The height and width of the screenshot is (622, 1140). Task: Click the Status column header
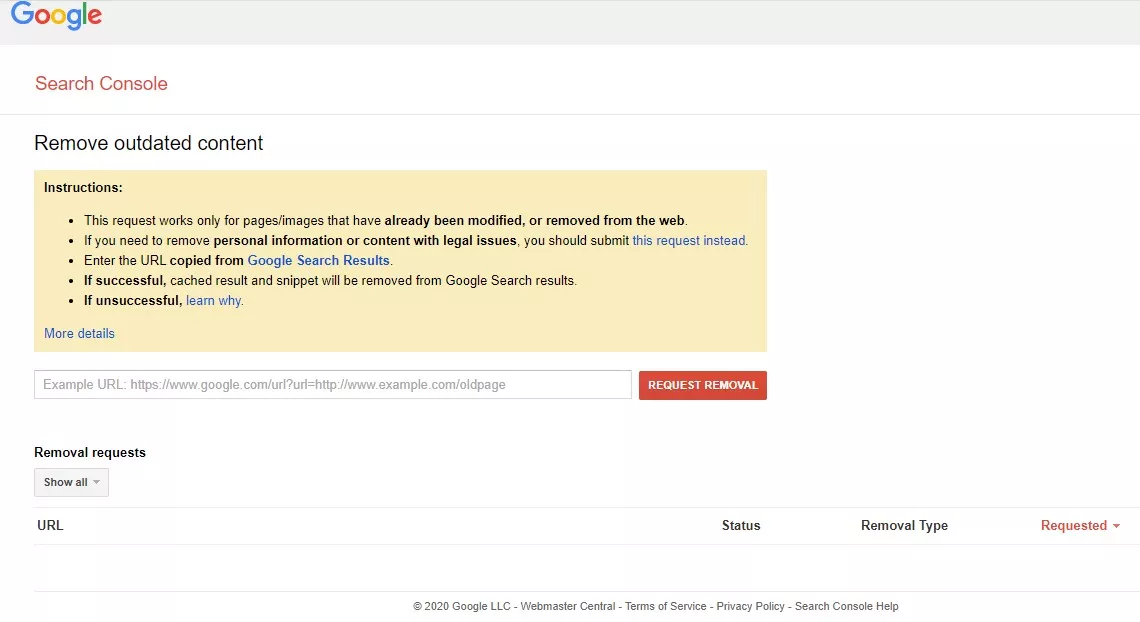pyautogui.click(x=741, y=525)
